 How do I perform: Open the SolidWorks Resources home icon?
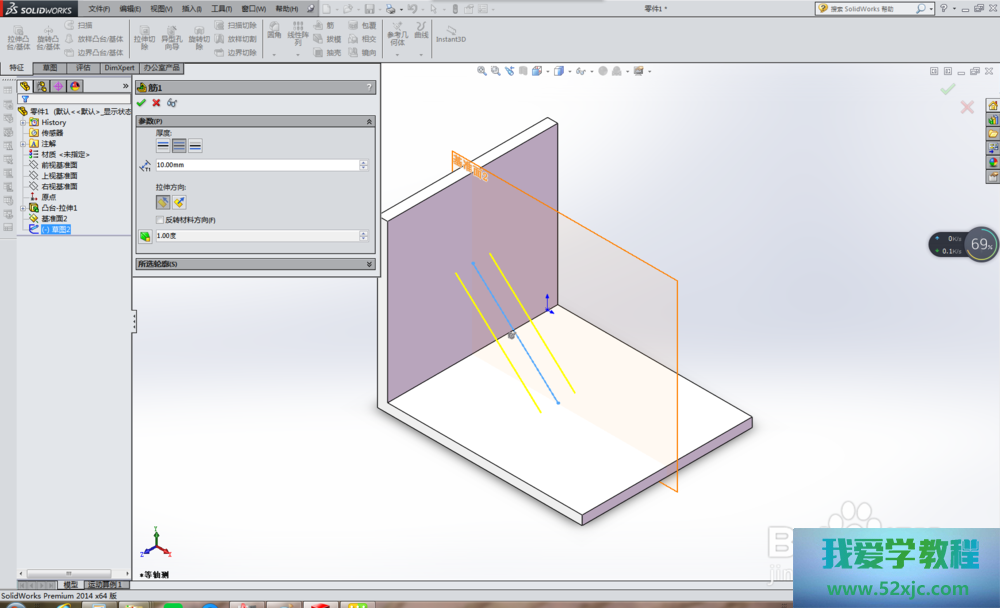[x=993, y=105]
